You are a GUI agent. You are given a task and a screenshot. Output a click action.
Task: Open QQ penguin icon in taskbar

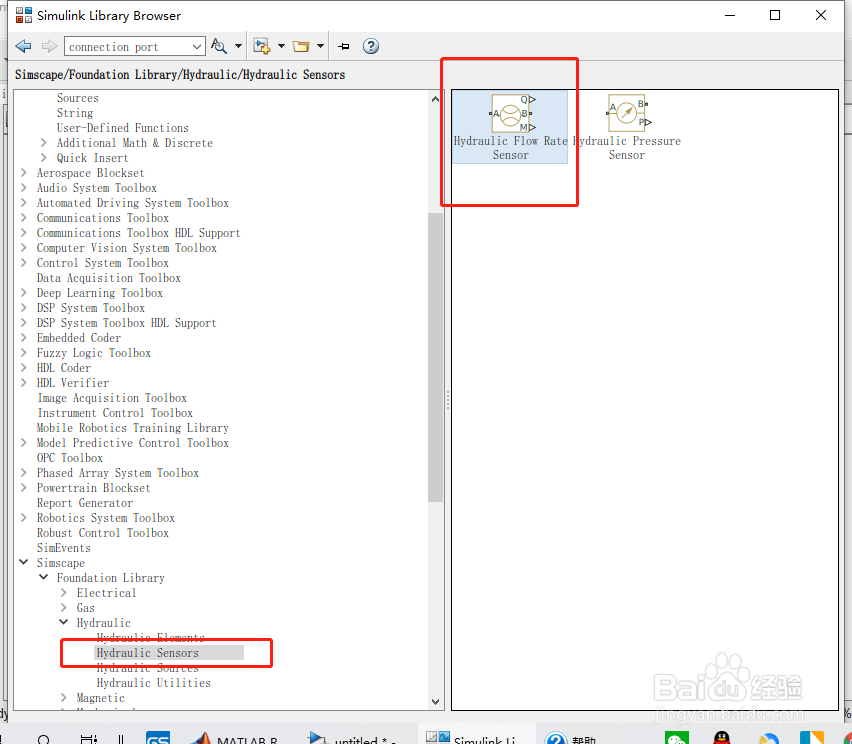722,738
